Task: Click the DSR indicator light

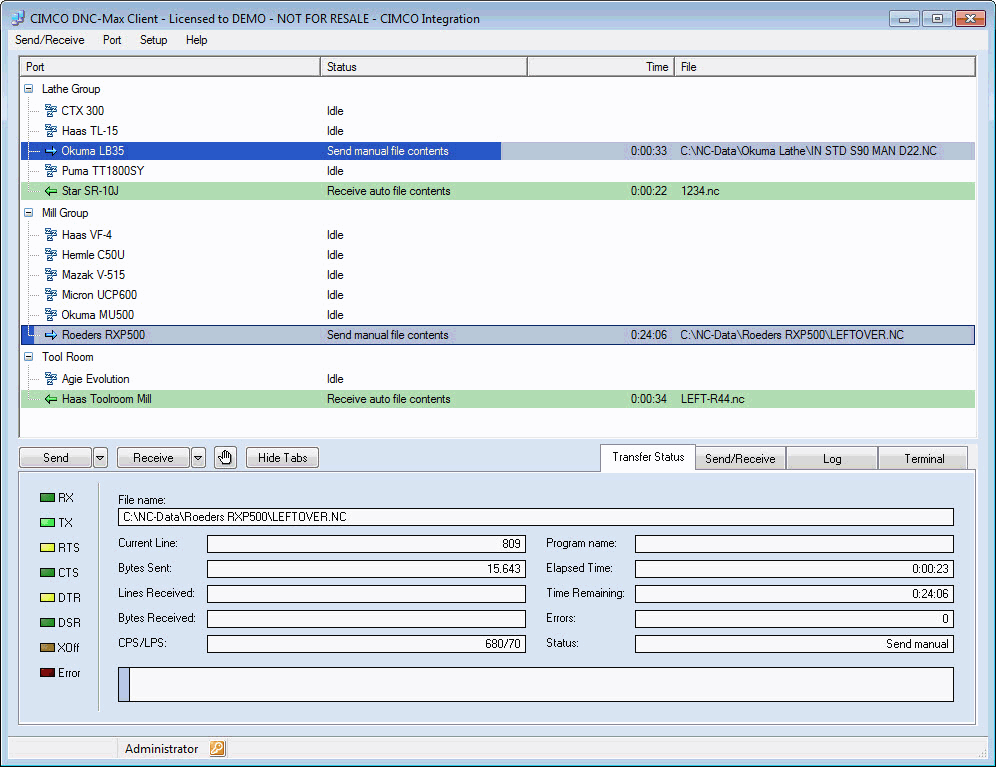Action: click(48, 622)
